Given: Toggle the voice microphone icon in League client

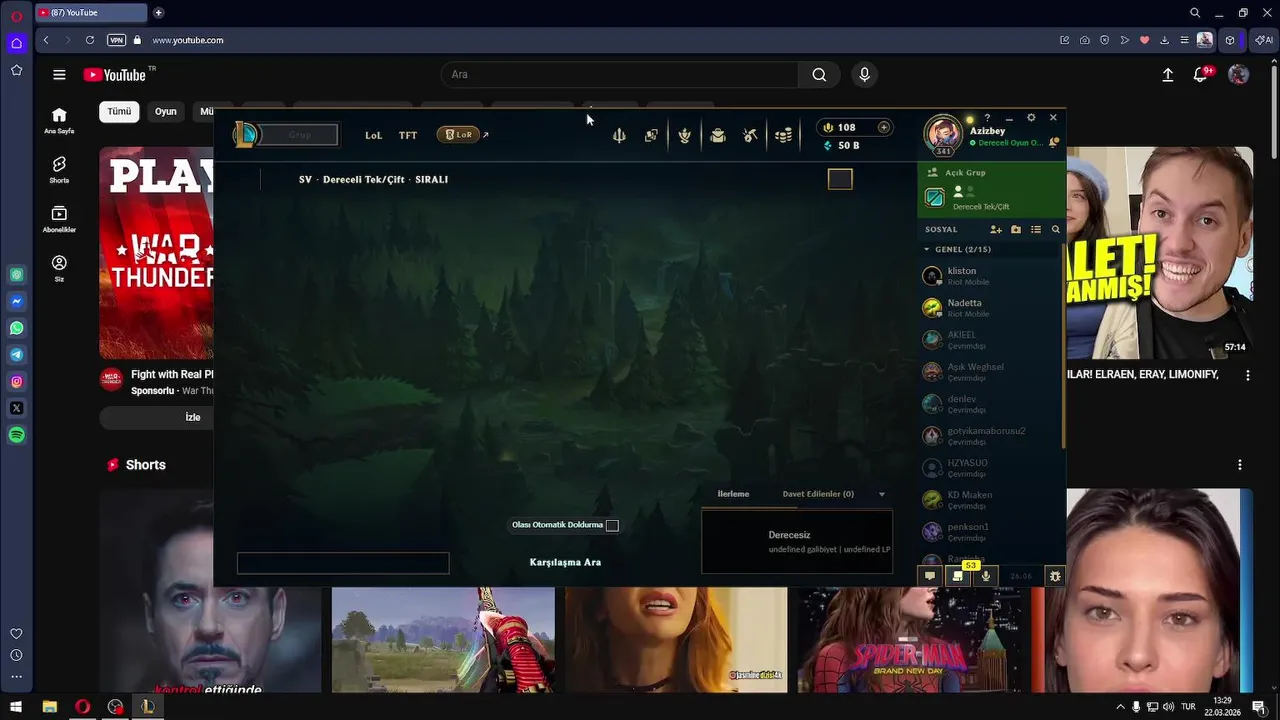Looking at the screenshot, I should [x=985, y=576].
